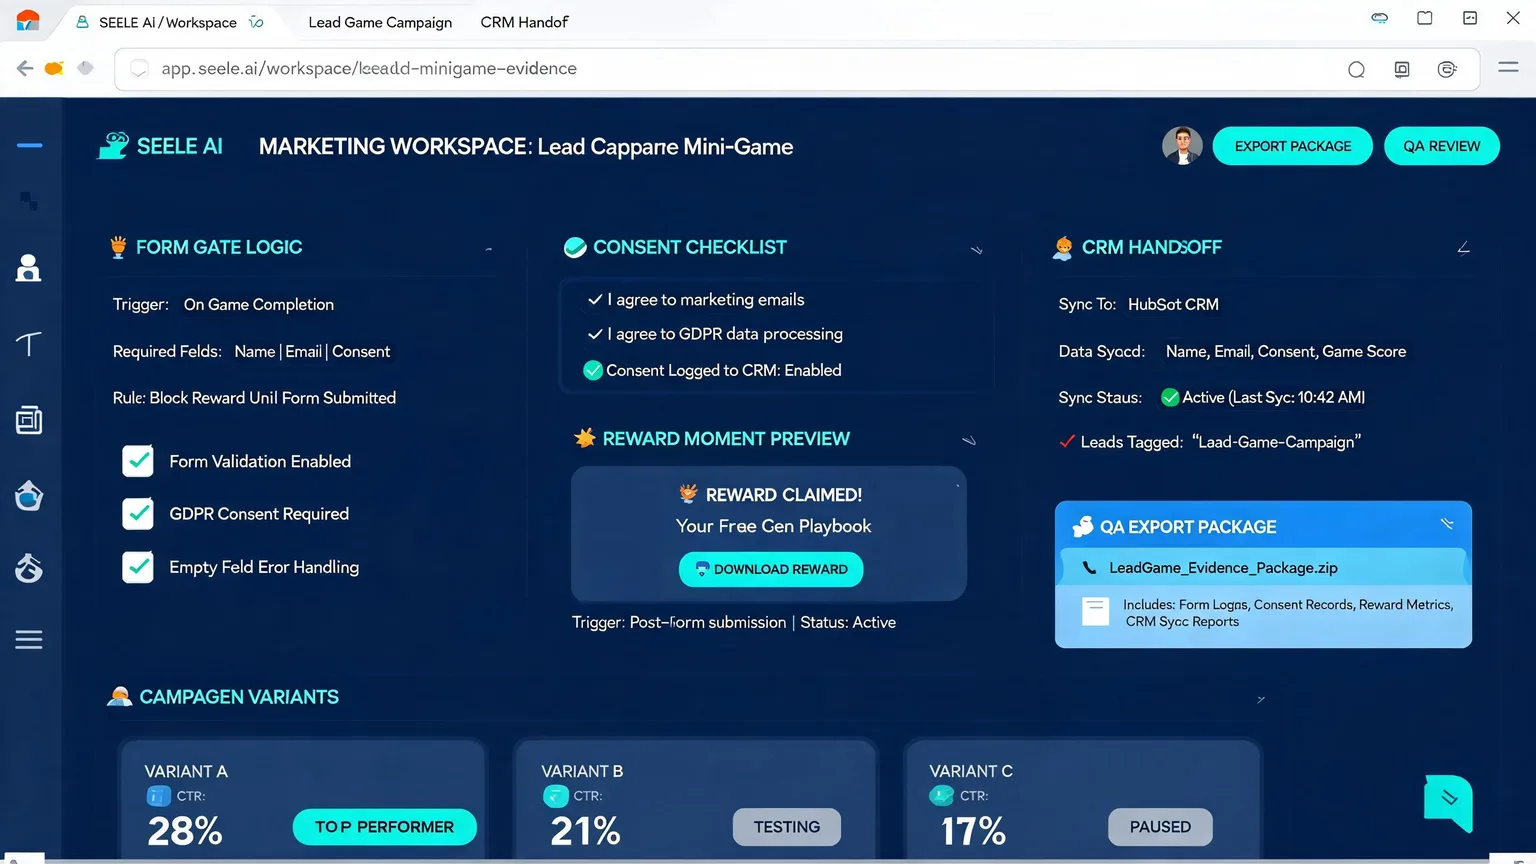This screenshot has width=1536, height=864.
Task: Collapse the QA Export Package card
Action: point(1447,524)
